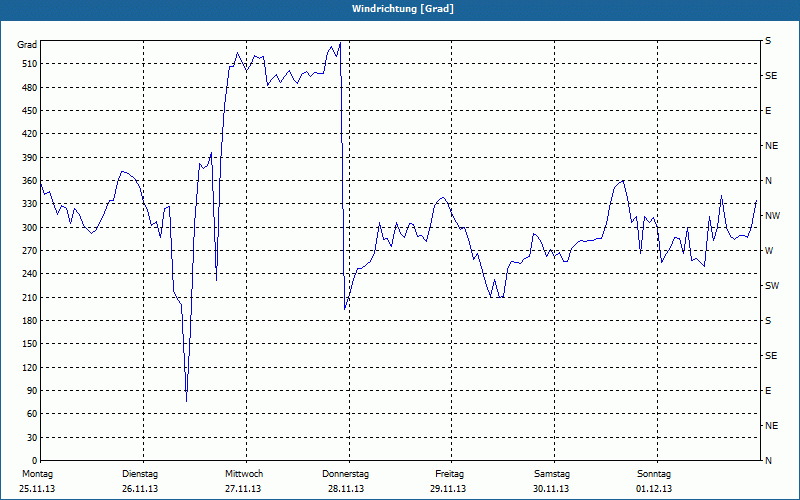
Task: Pick the 420 degree axis label
Action: (29, 134)
